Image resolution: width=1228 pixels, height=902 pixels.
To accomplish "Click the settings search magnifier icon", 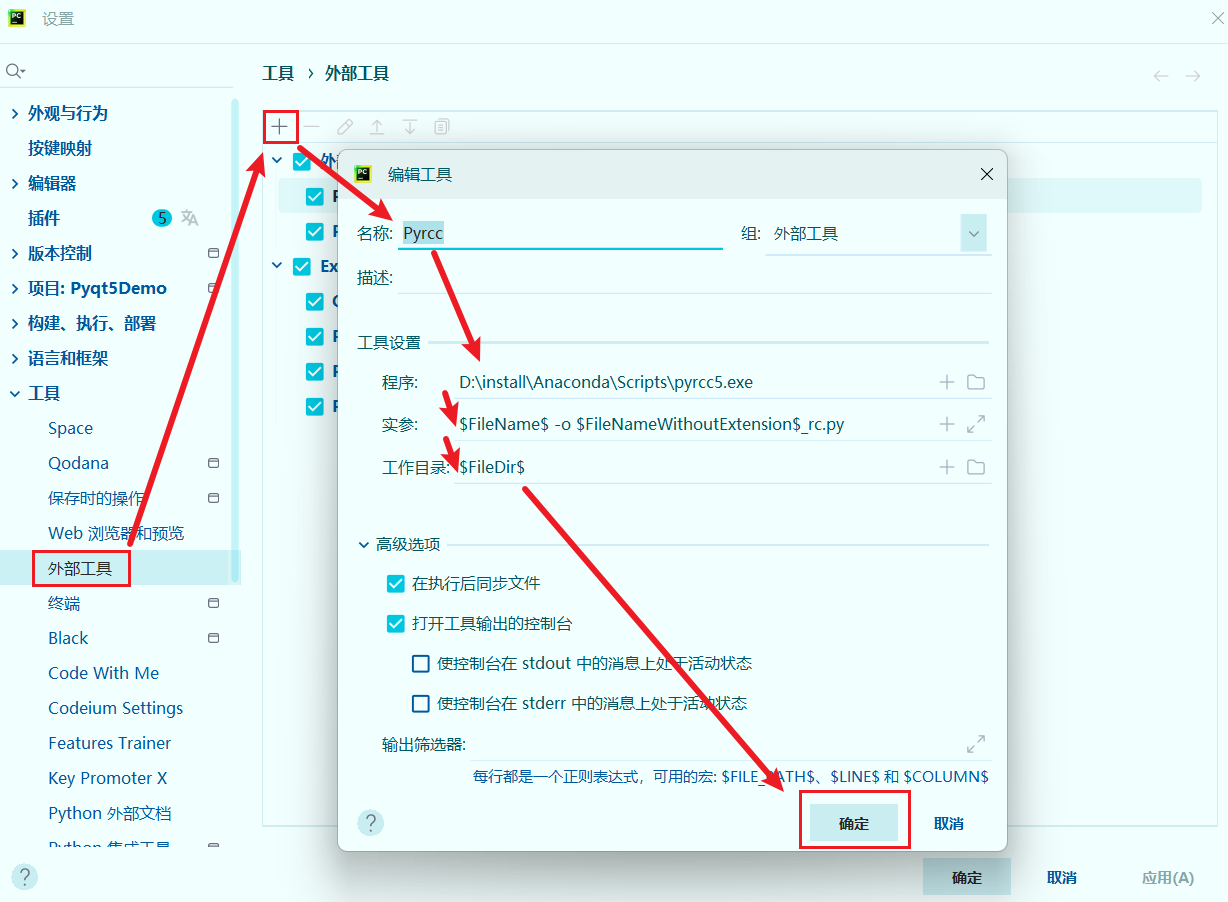I will pos(15,71).
